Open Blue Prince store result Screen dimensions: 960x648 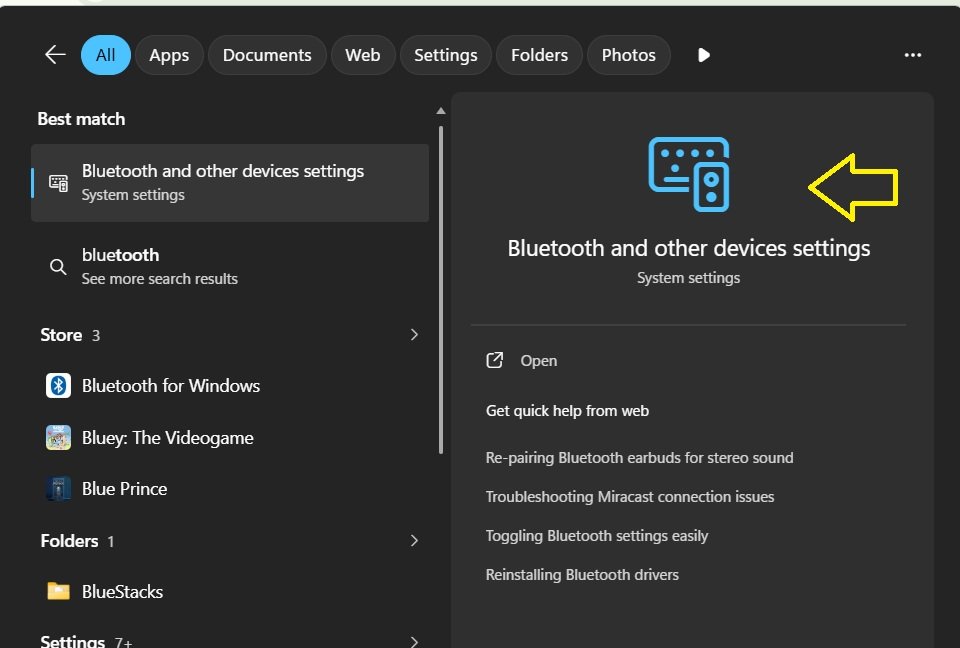tap(230, 489)
